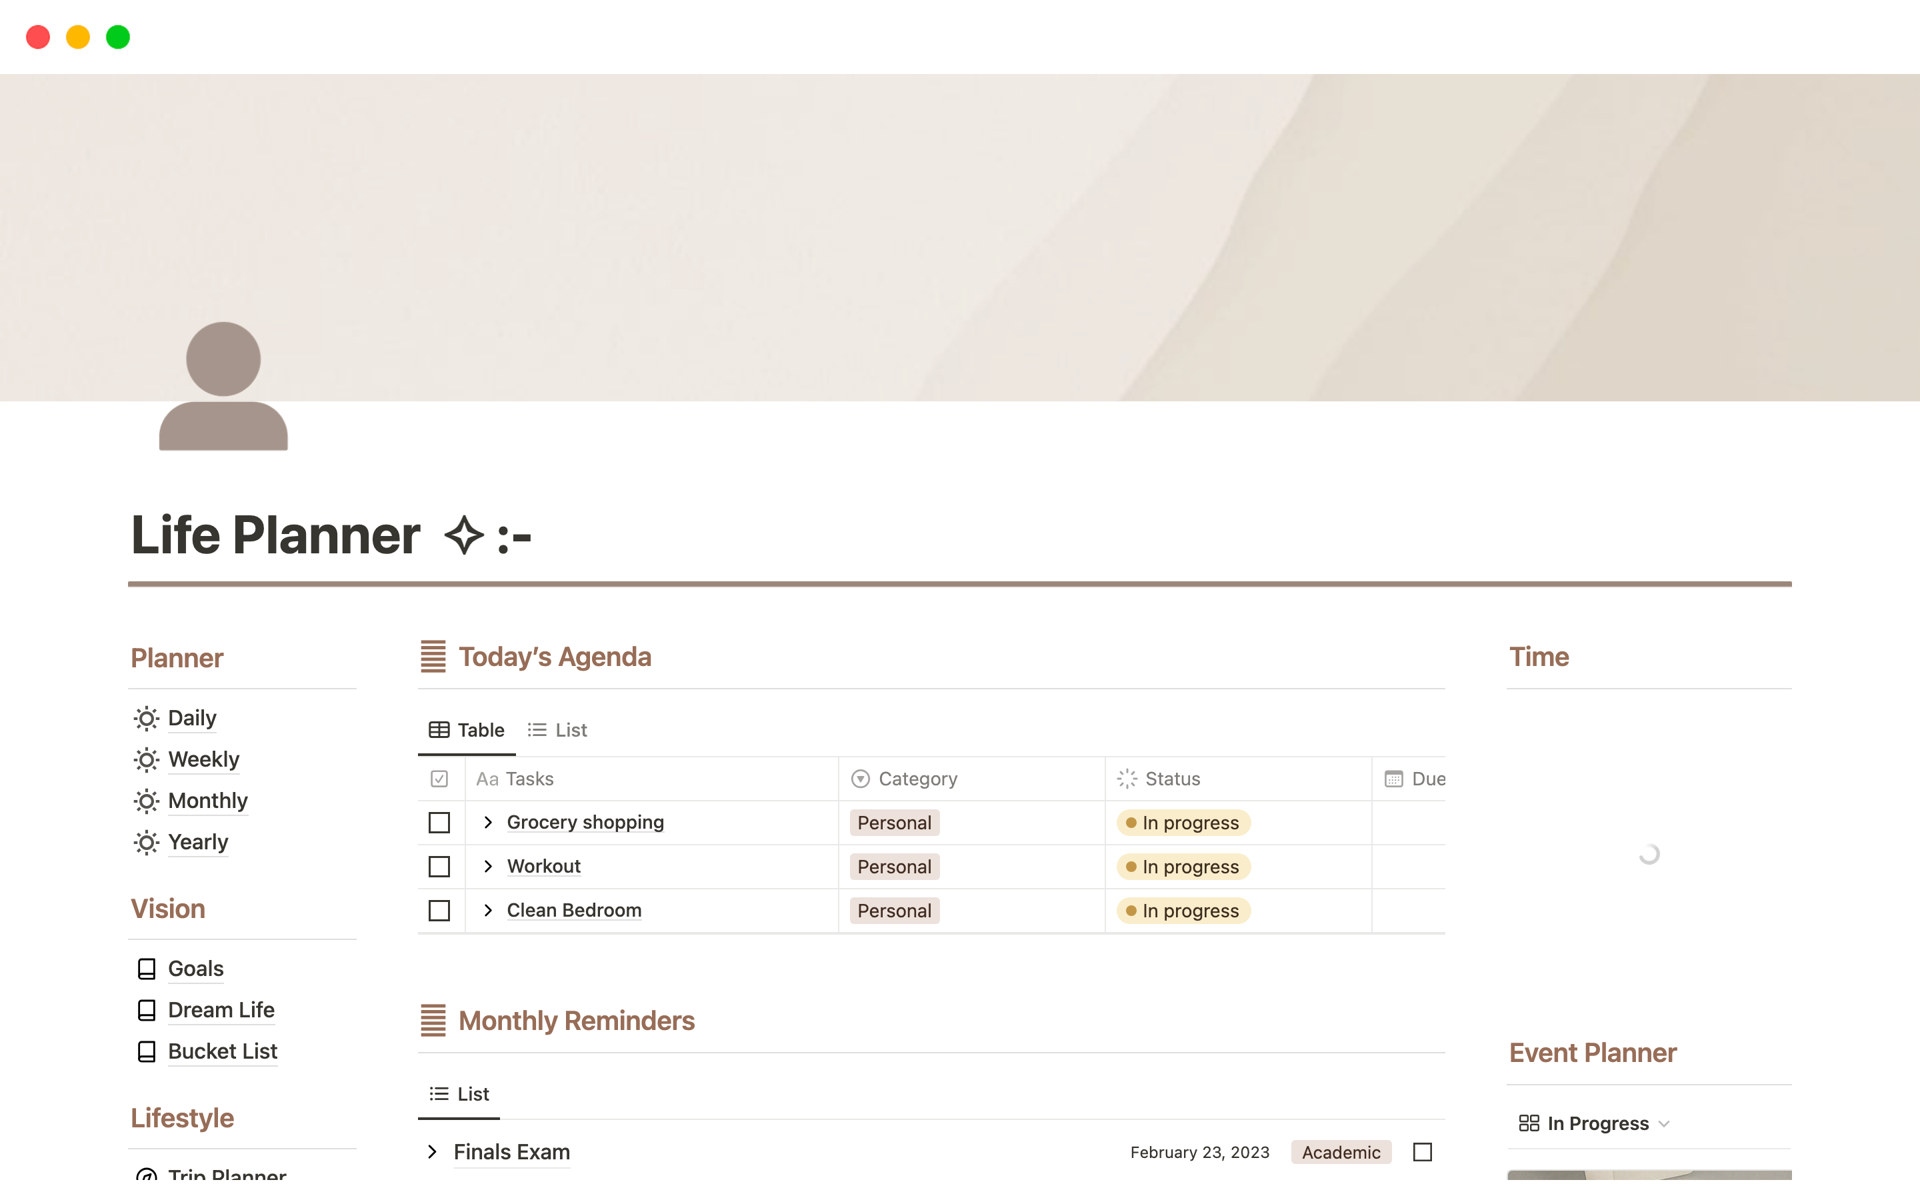The width and height of the screenshot is (1920, 1200).
Task: Click the Monthly Reminders heading icon
Action: pyautogui.click(x=433, y=1021)
